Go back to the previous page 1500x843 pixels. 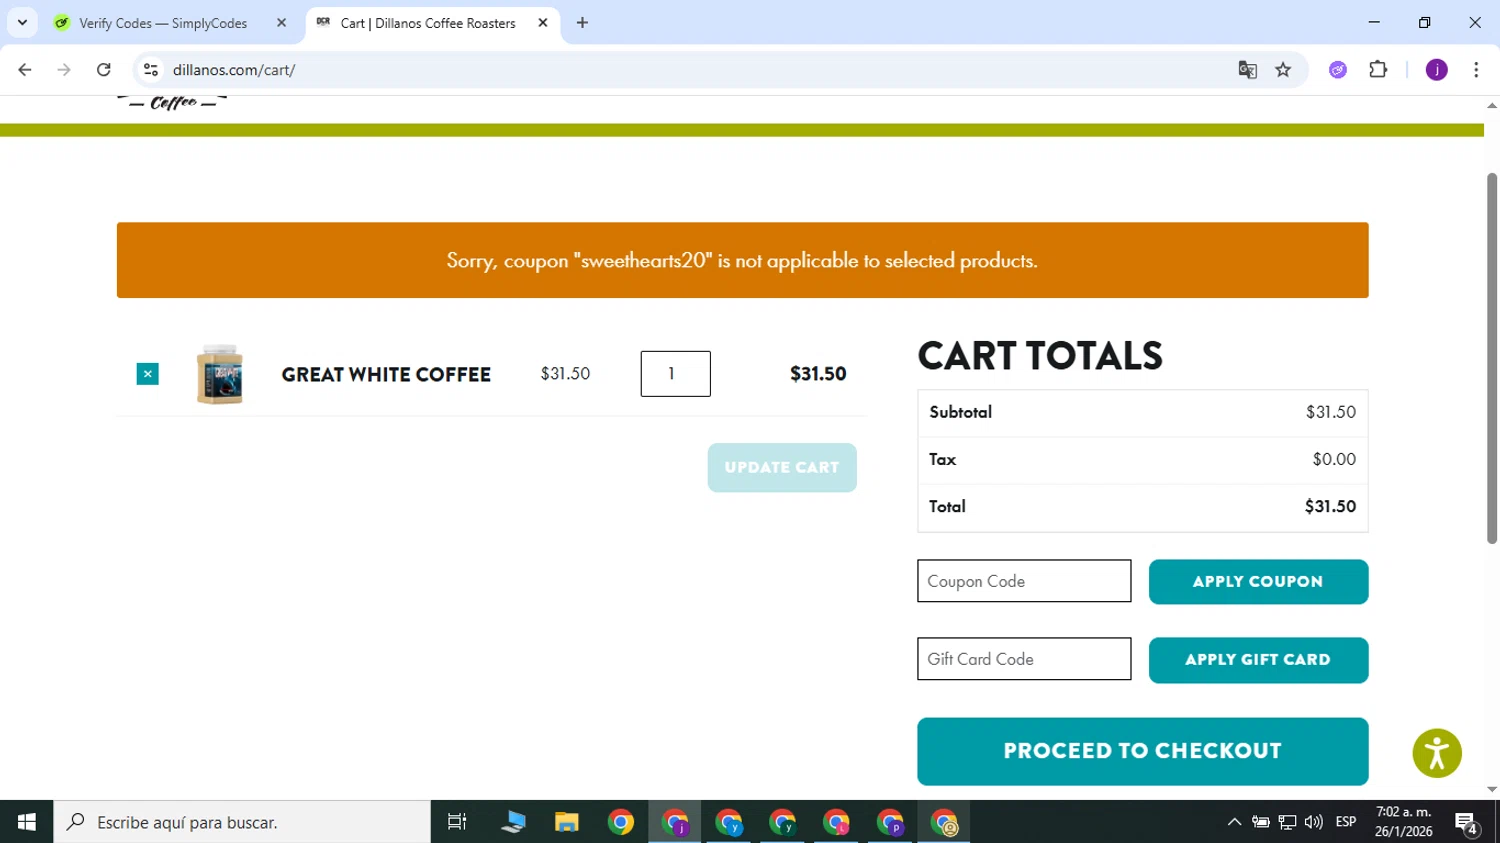coord(25,70)
